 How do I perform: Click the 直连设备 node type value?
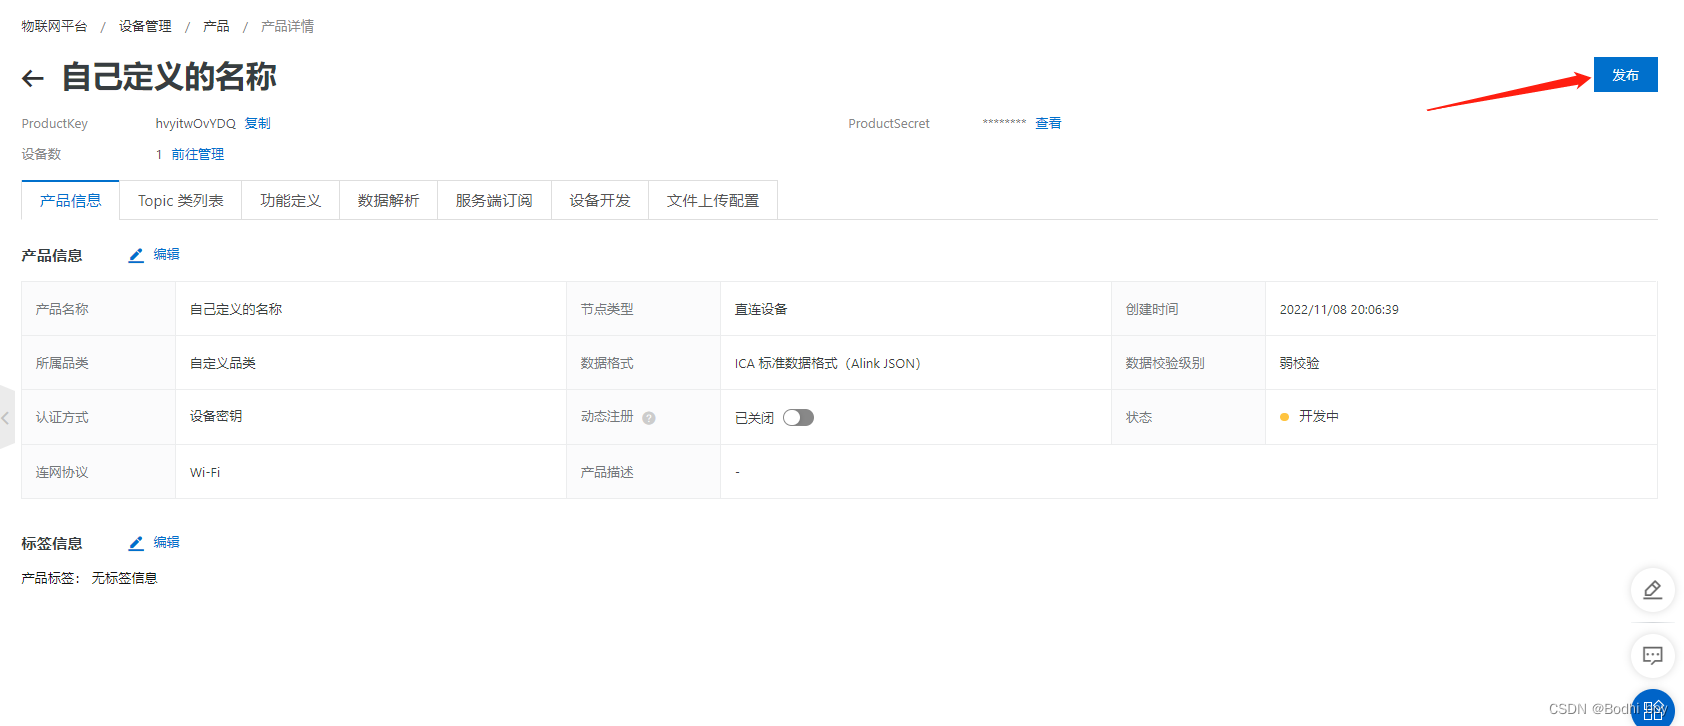point(761,309)
